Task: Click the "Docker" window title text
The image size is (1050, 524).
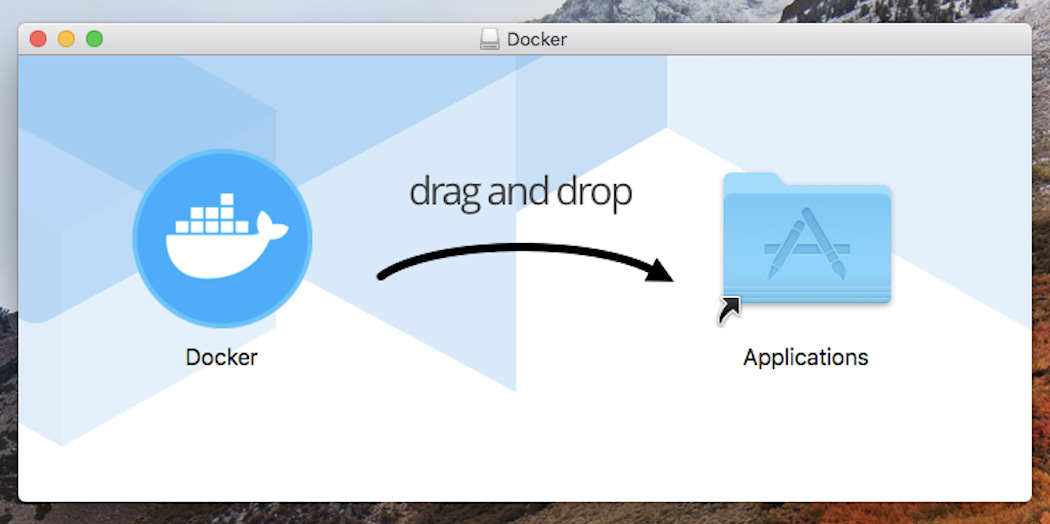Action: coord(537,39)
